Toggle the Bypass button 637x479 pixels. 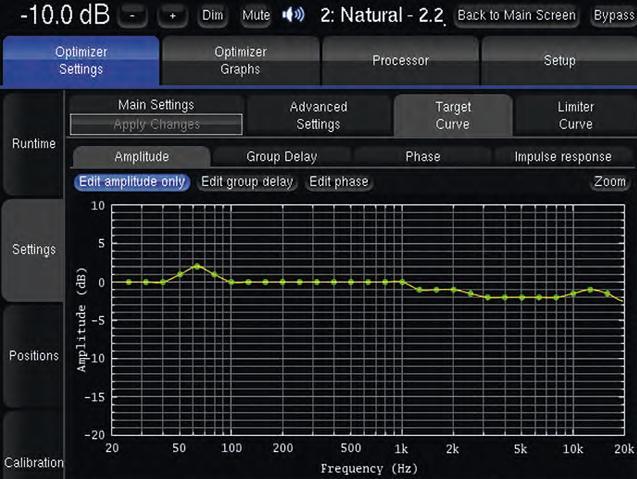[x=614, y=15]
